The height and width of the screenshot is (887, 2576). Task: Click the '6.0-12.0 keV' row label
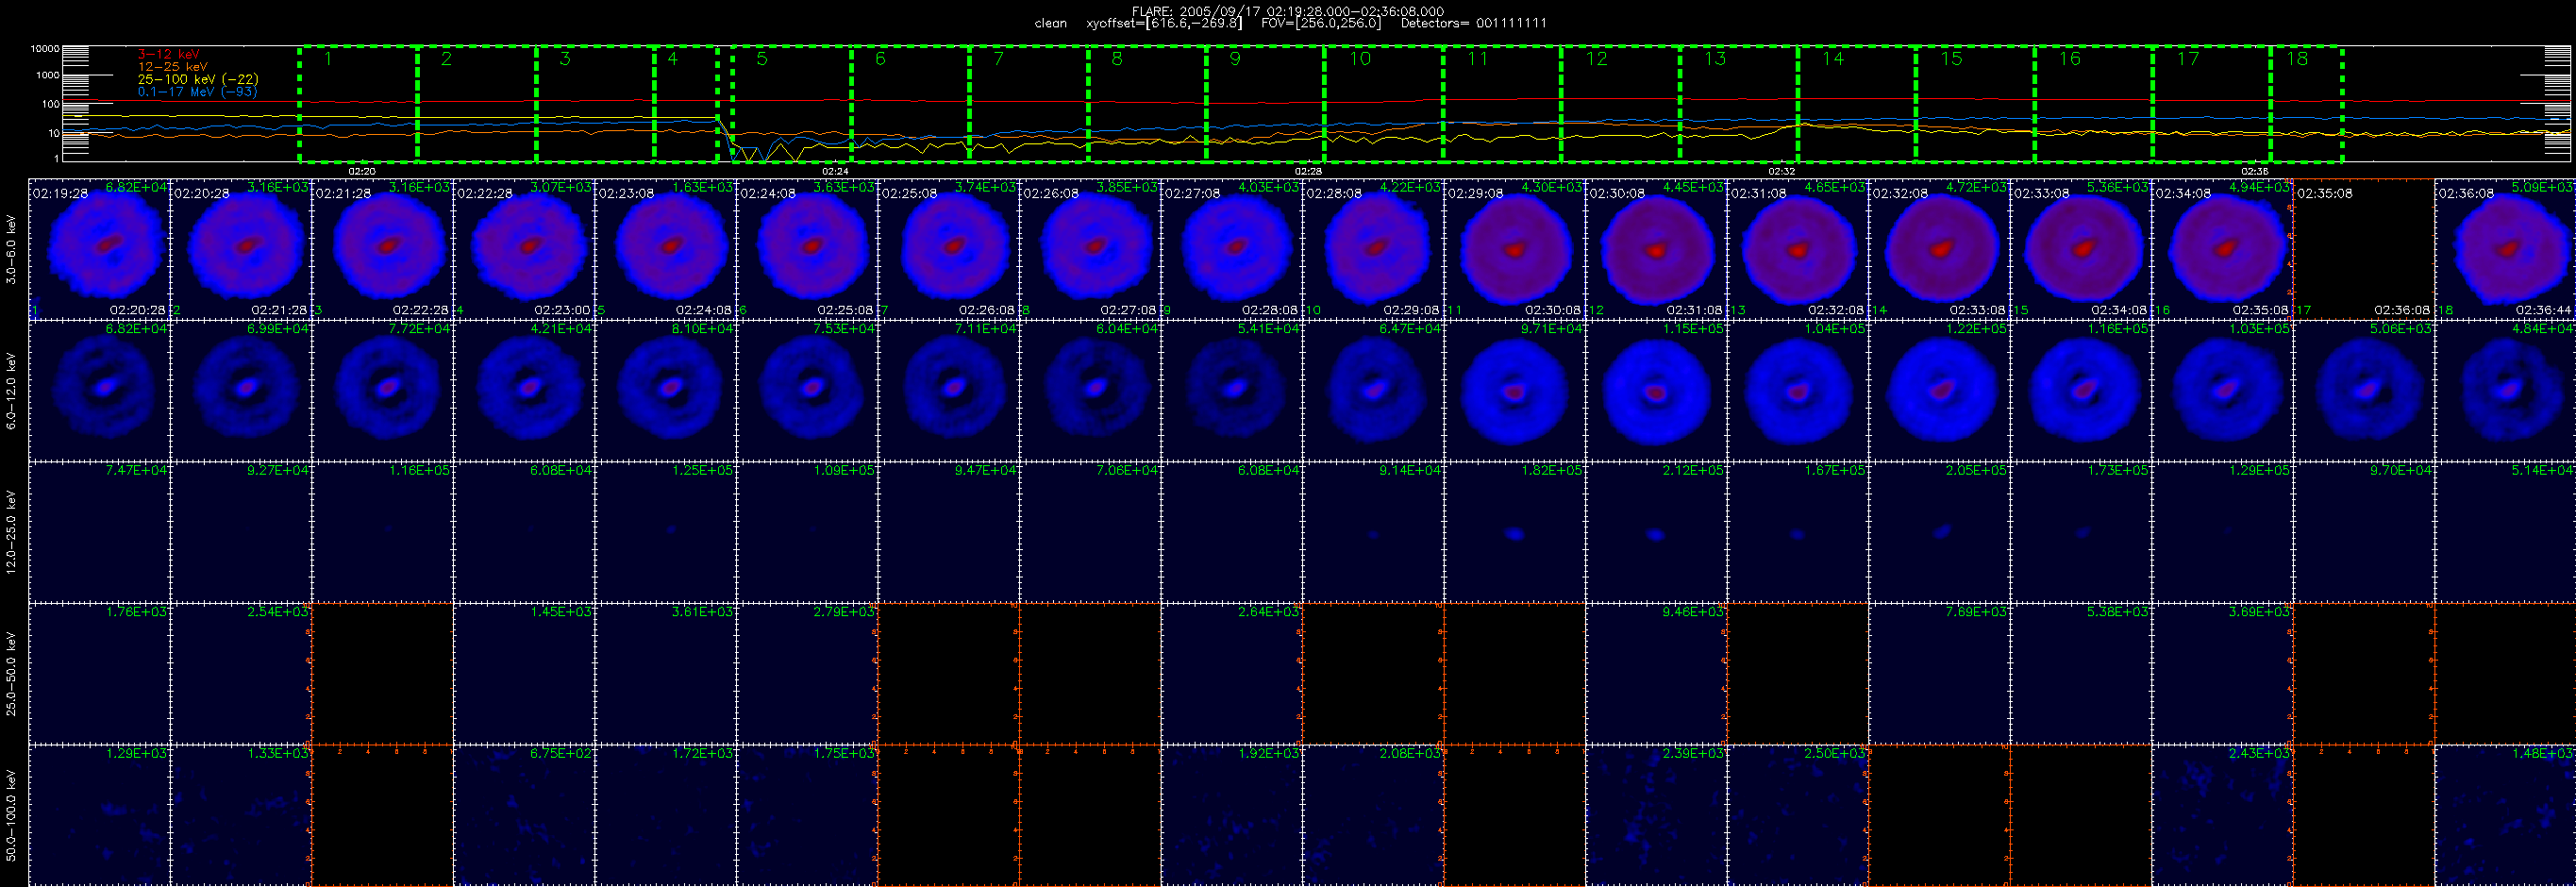11,391
